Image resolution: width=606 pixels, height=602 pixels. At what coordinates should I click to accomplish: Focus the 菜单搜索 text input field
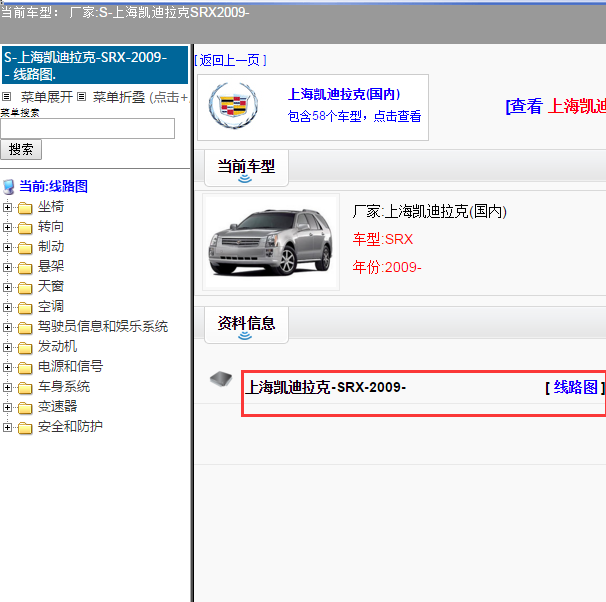[87, 129]
